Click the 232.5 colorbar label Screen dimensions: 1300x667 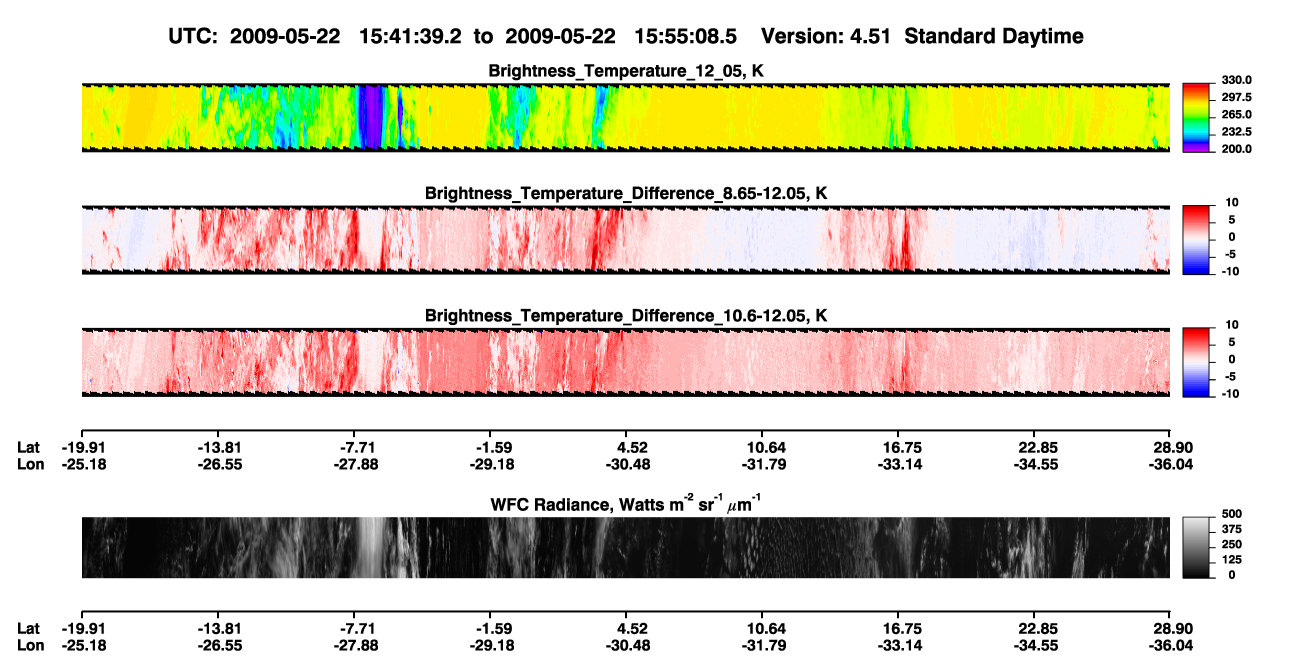[x=1238, y=131]
